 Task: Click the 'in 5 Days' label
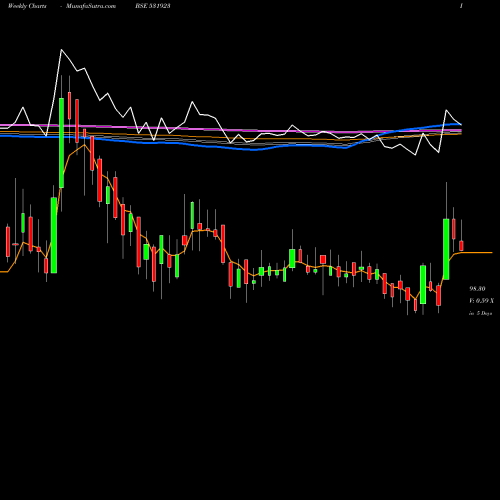pos(481,313)
